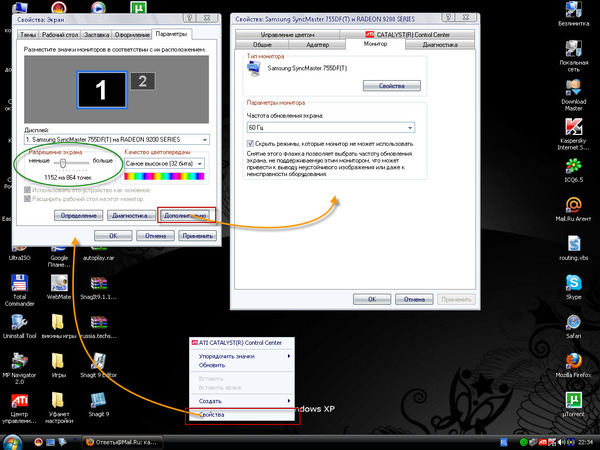
Task: Switch to the Заставка tab
Action: [x=96, y=35]
